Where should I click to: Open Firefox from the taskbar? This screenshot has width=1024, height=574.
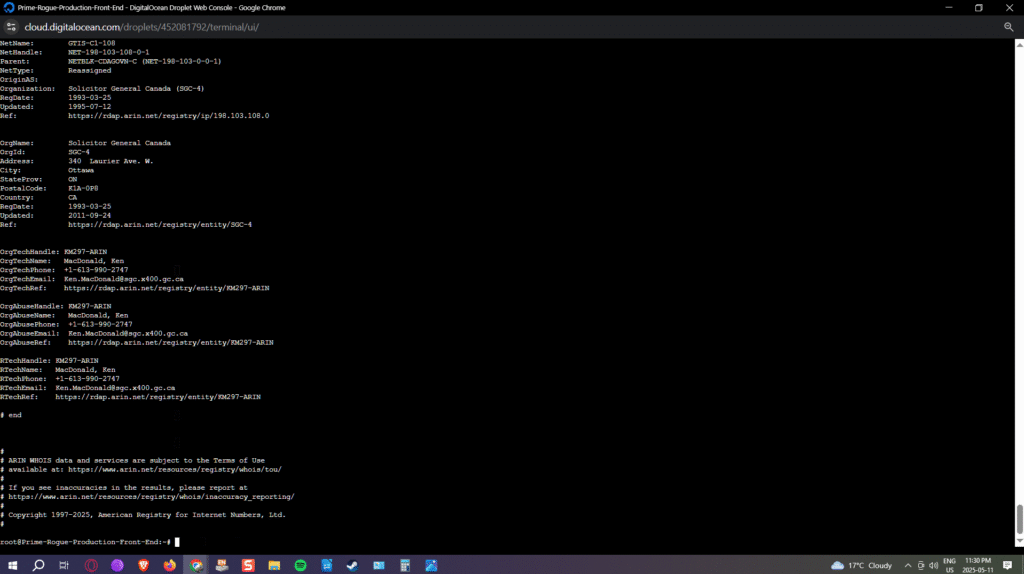coord(169,565)
